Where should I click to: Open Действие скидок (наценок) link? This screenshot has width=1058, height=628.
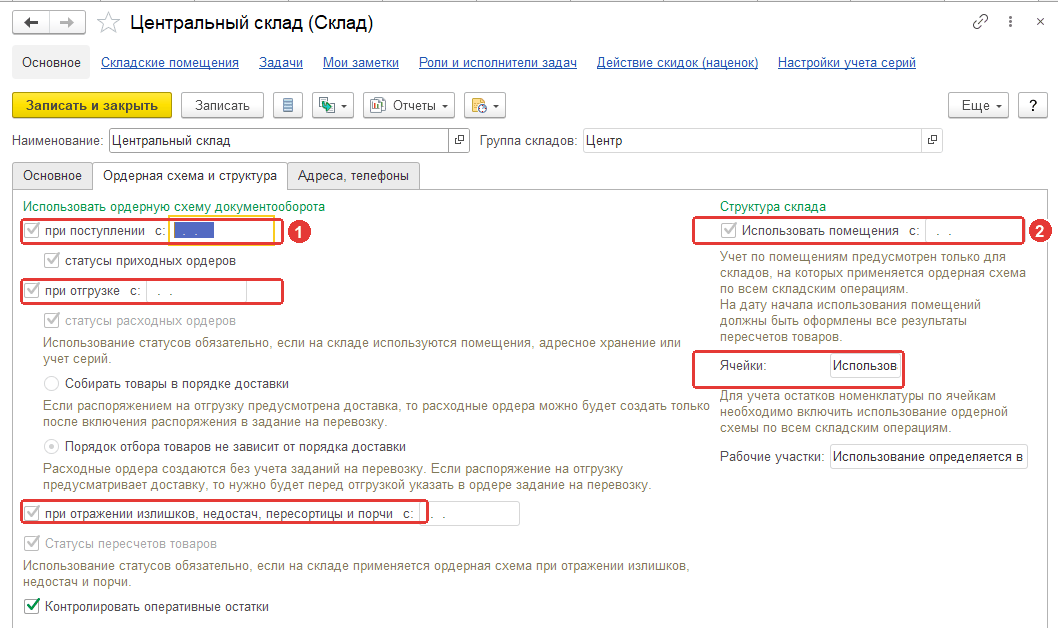click(677, 63)
